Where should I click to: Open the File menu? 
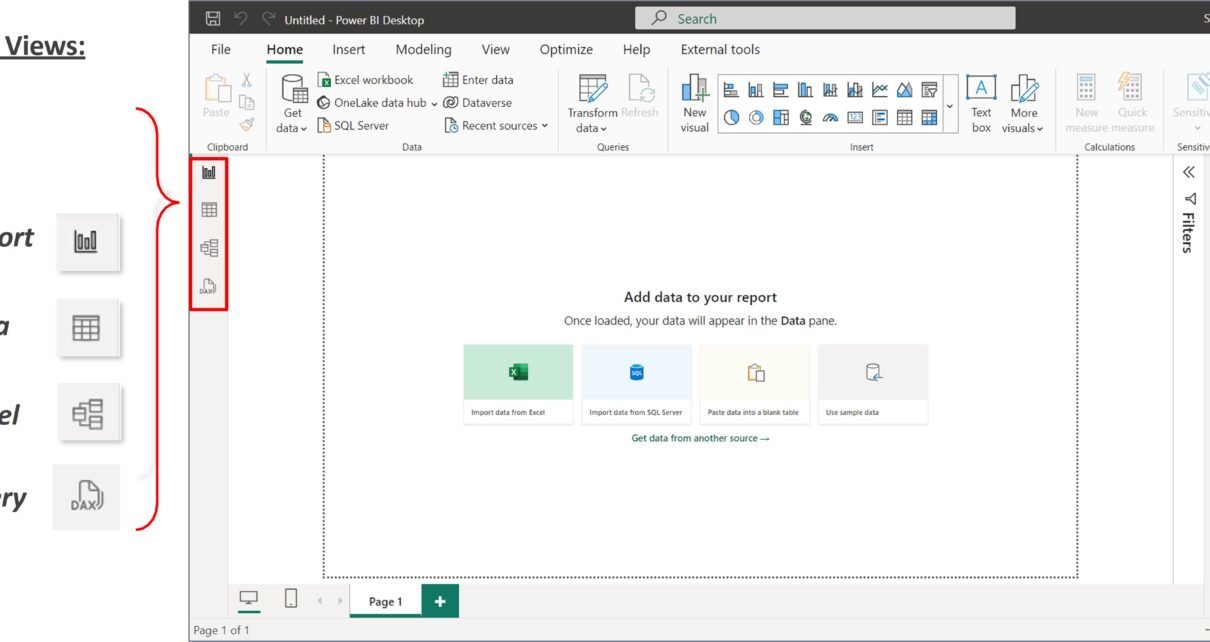click(x=221, y=49)
